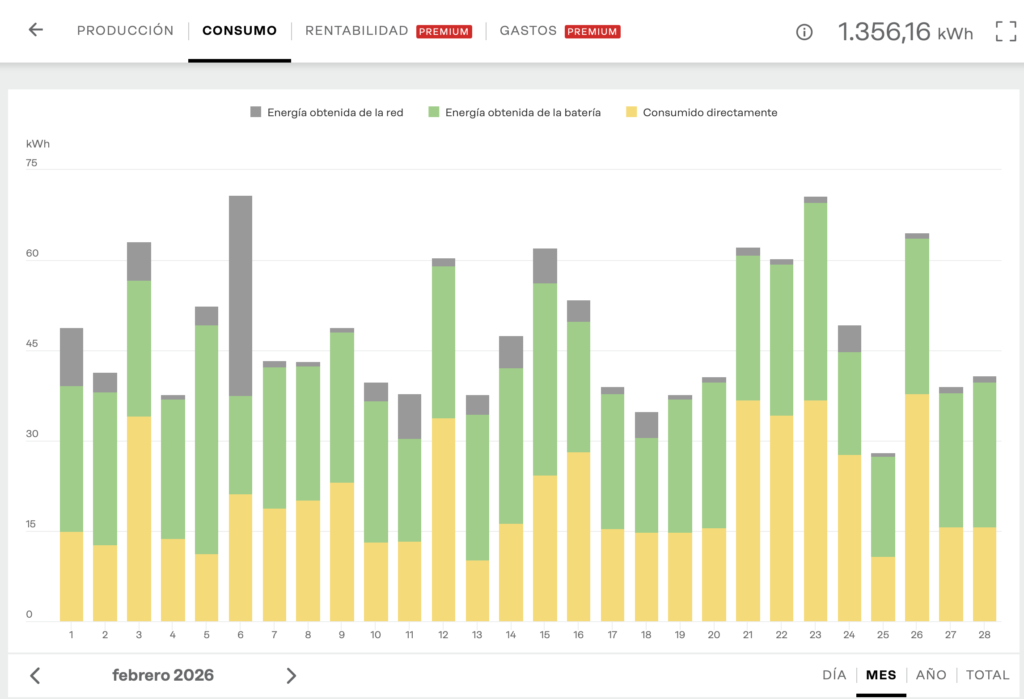The width and height of the screenshot is (1024, 699).
Task: Click the PREMIUM badge next to Rentabilidad
Action: click(x=444, y=32)
